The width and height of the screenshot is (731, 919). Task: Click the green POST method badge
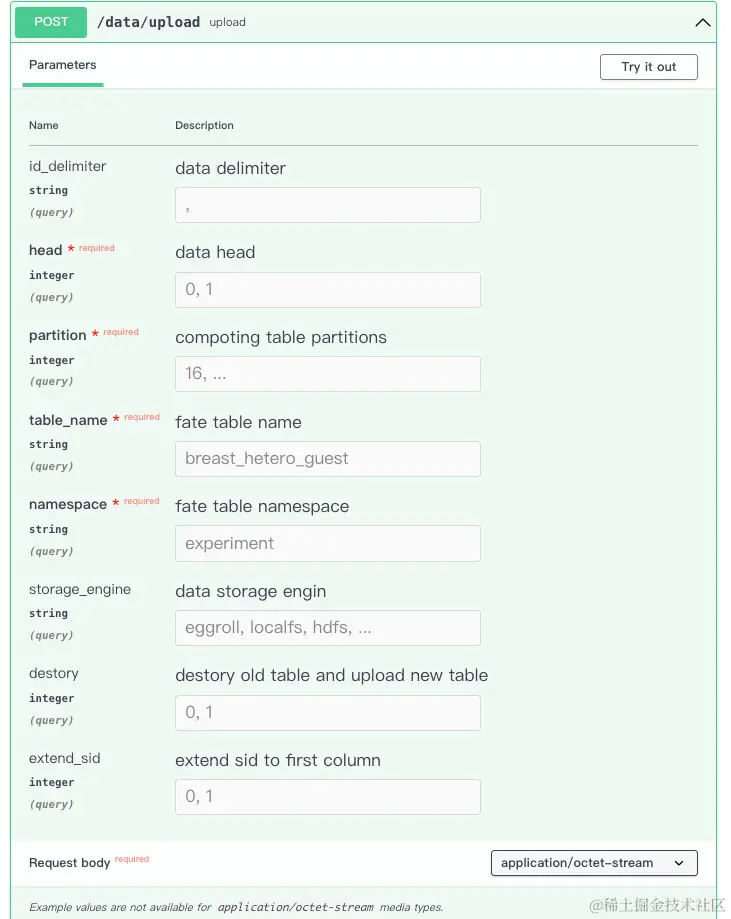tap(51, 22)
